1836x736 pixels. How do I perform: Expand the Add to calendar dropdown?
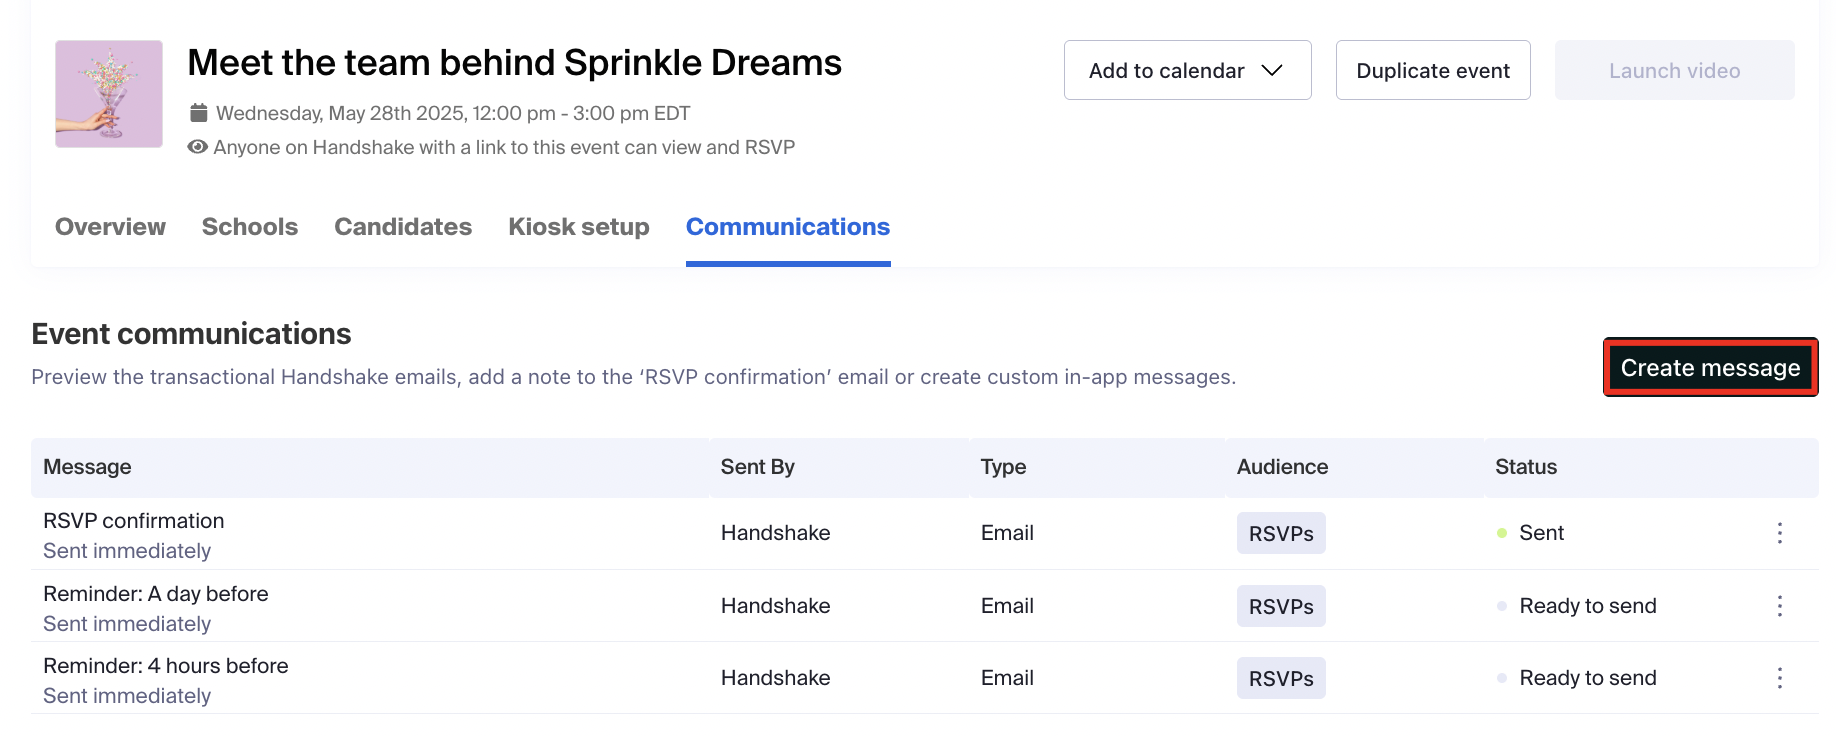[1187, 70]
